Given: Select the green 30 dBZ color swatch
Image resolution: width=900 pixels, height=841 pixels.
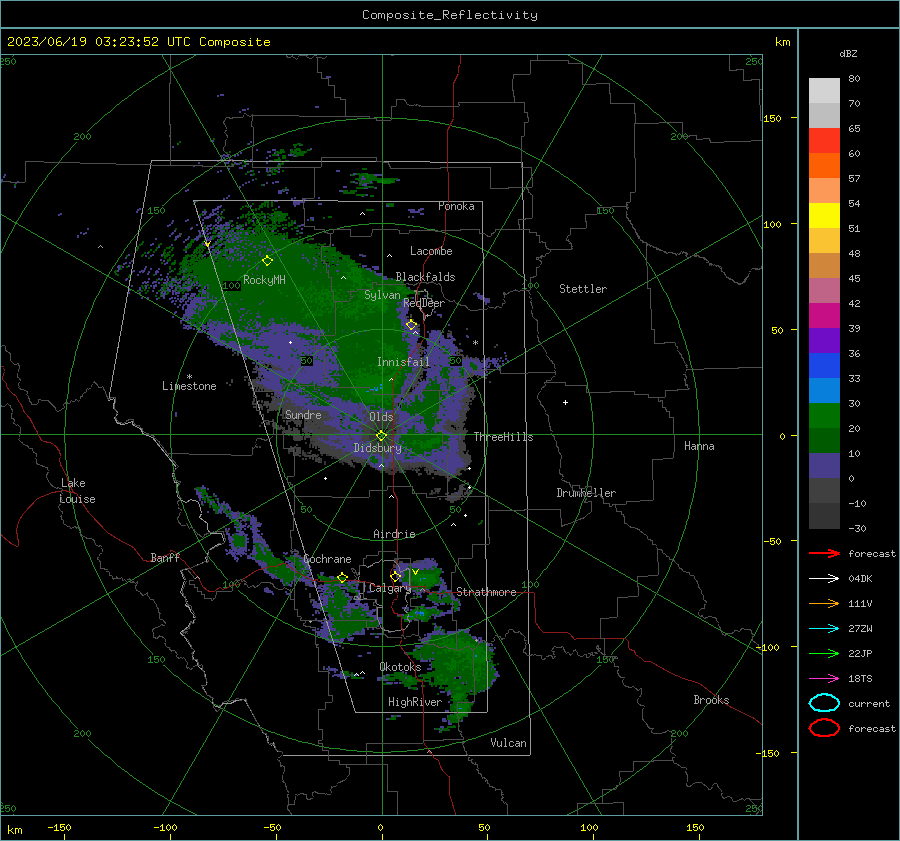Looking at the screenshot, I should [x=824, y=416].
